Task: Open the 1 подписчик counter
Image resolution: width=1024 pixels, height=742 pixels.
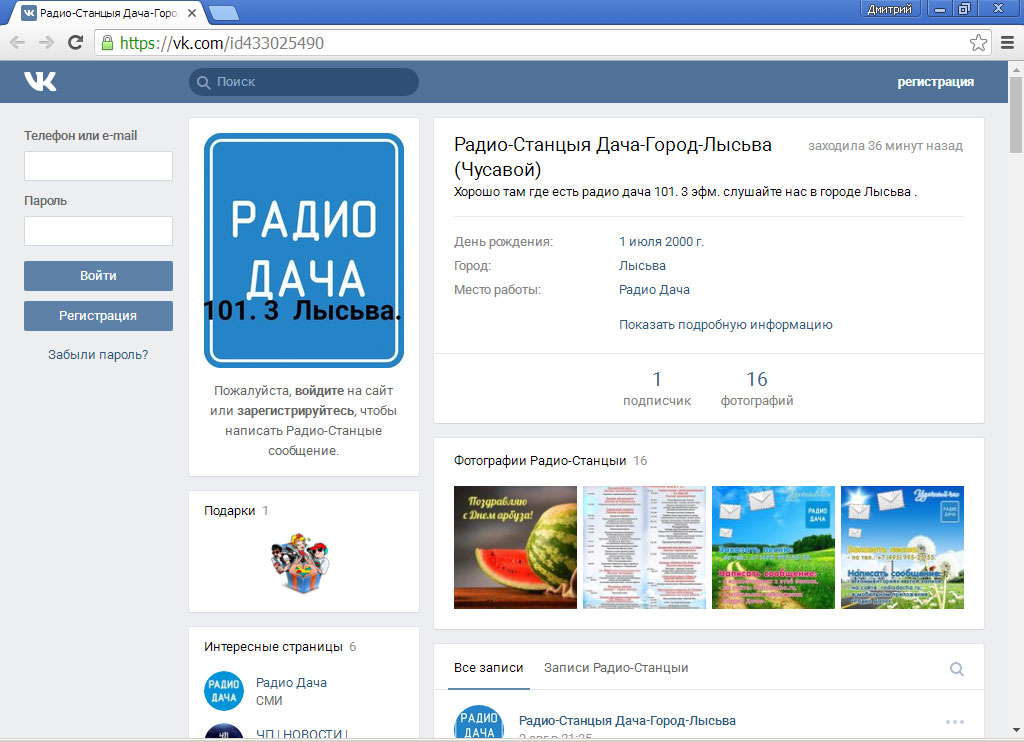Action: pos(657,389)
